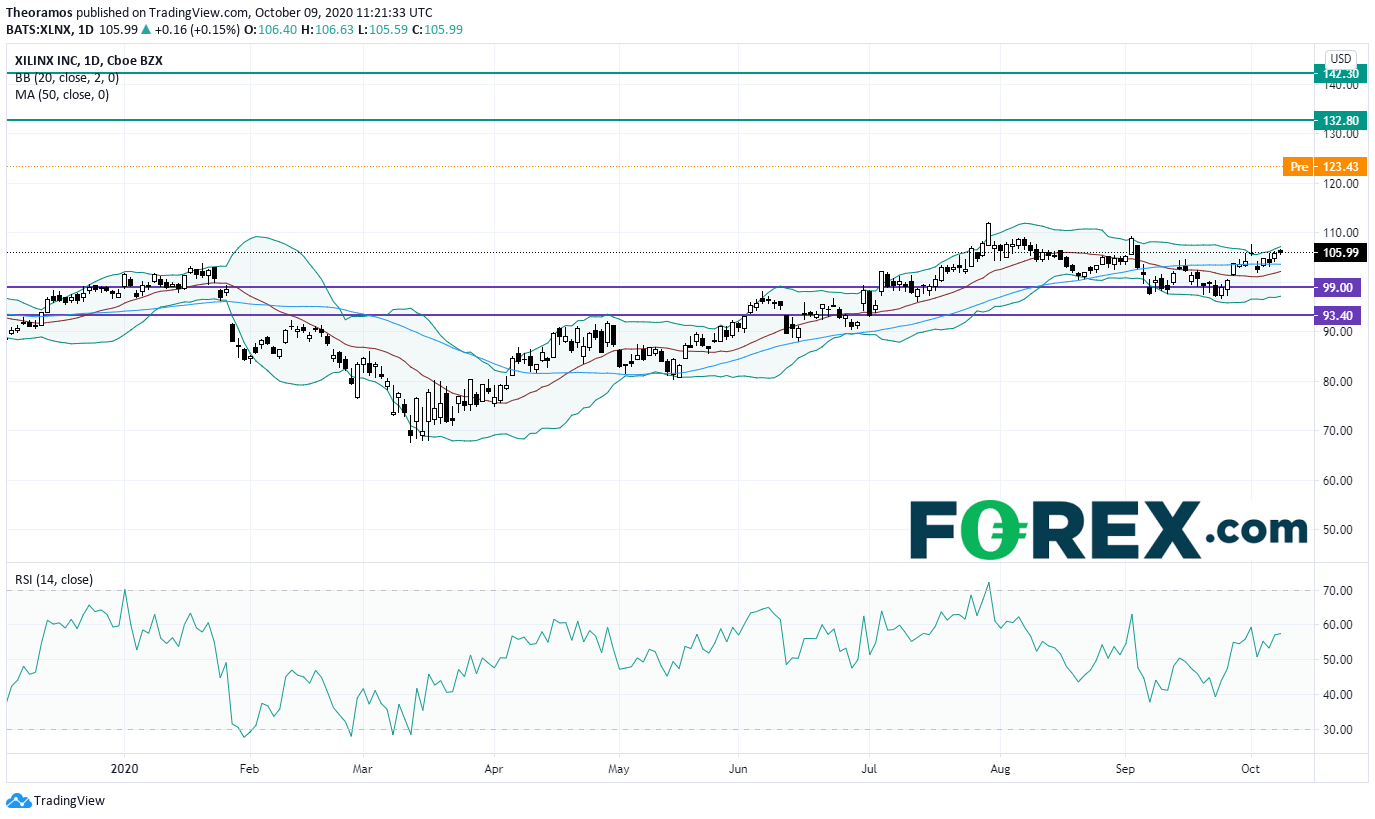
Task: Click the 40.00 tick on the RSI axis
Action: click(1338, 695)
